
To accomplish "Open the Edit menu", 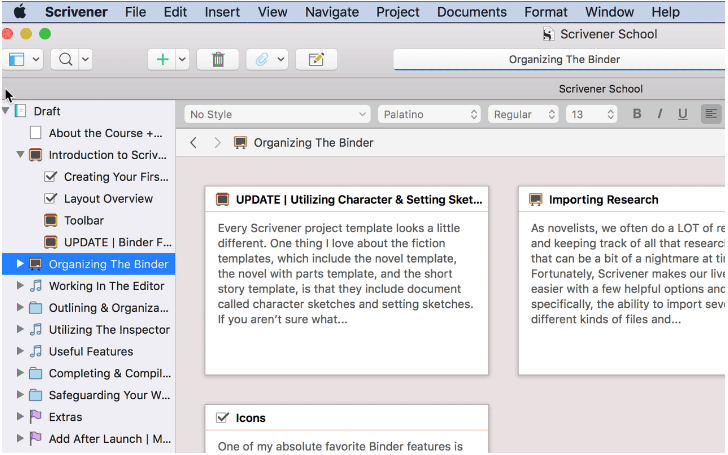I will coord(175,12).
